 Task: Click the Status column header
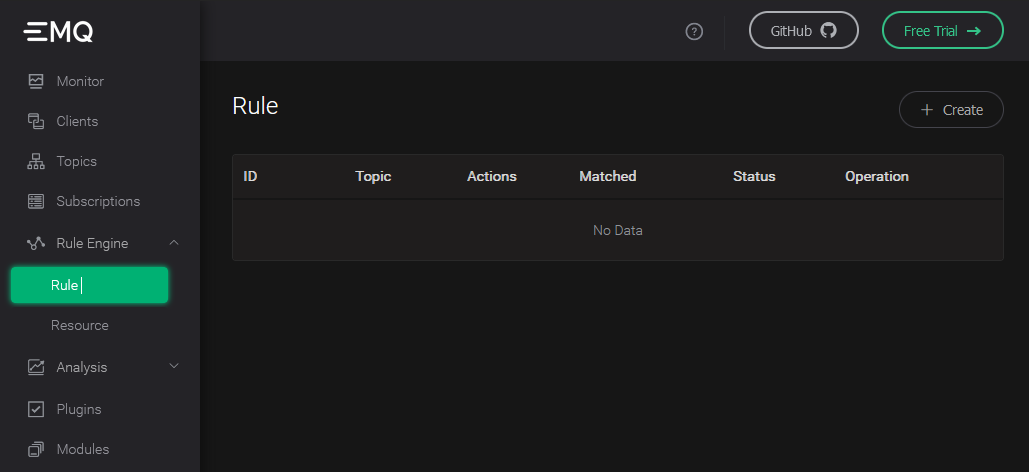pyautogui.click(x=753, y=176)
